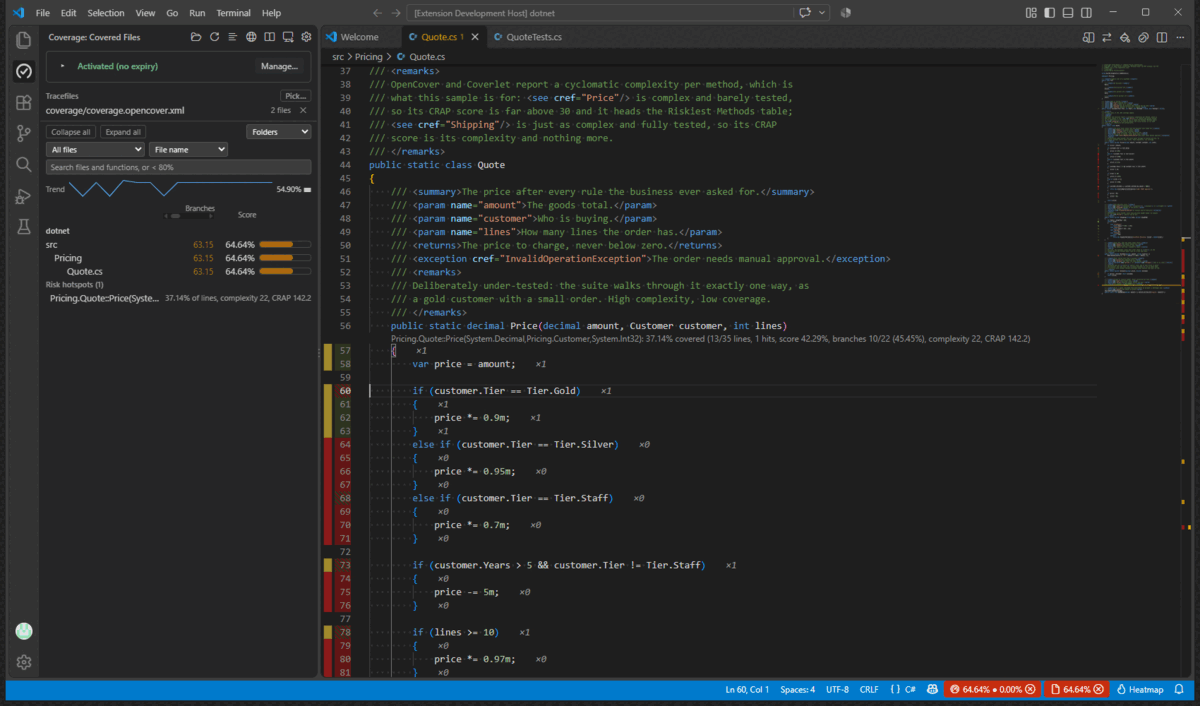Expand the Activated (no expiry) license section
Viewport: 1200px width, 706px height.
click(61, 66)
